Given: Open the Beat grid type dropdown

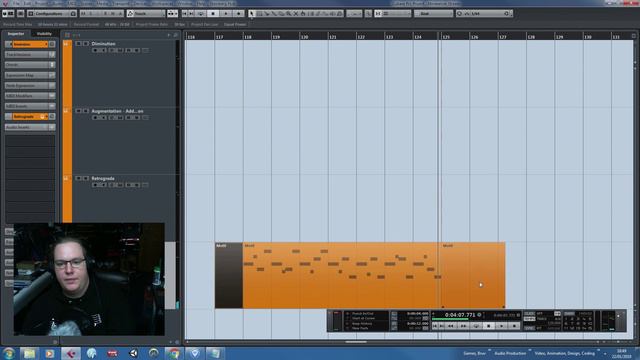Looking at the screenshot, I should [433, 13].
